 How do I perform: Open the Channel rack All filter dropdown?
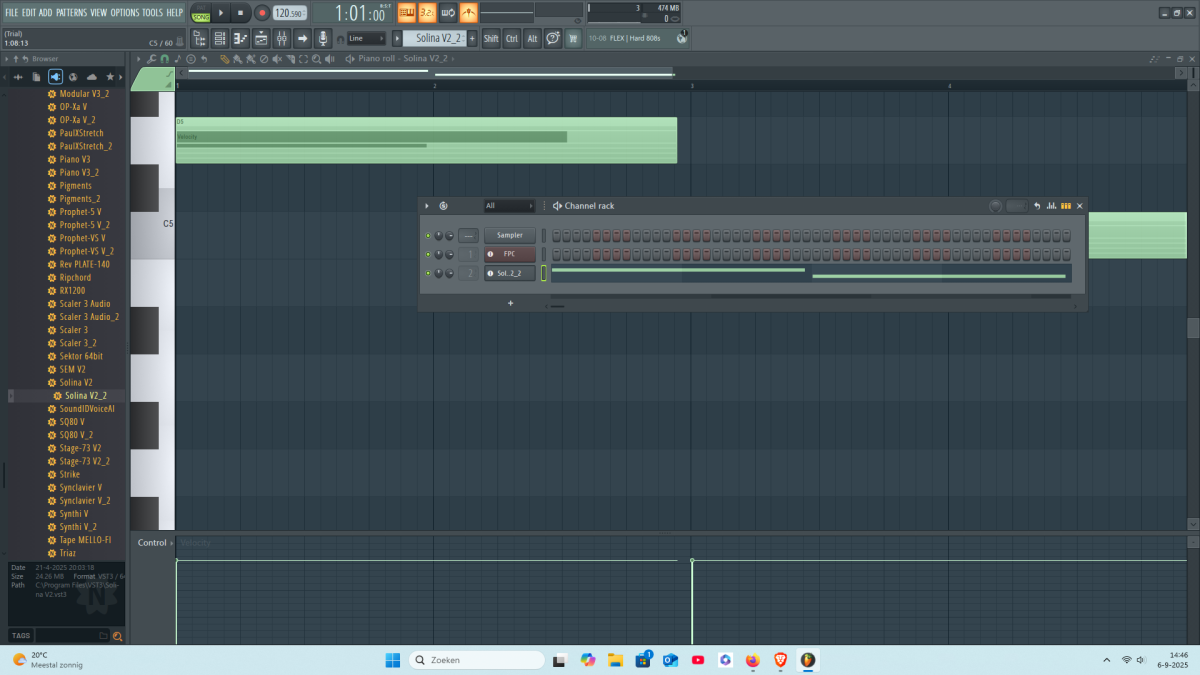pos(510,206)
